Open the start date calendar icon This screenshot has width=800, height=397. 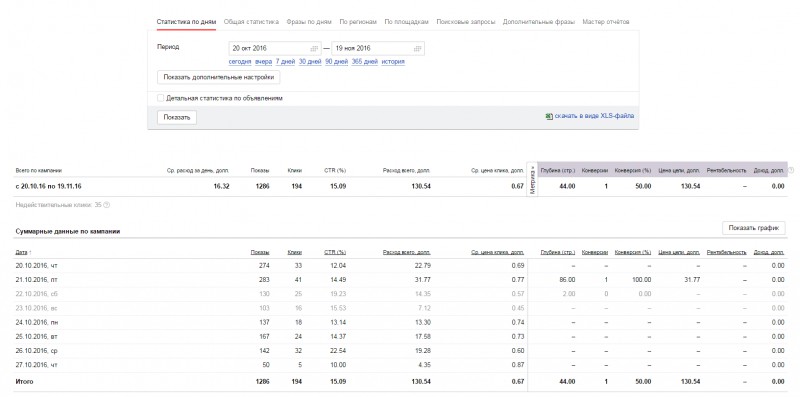tap(314, 48)
